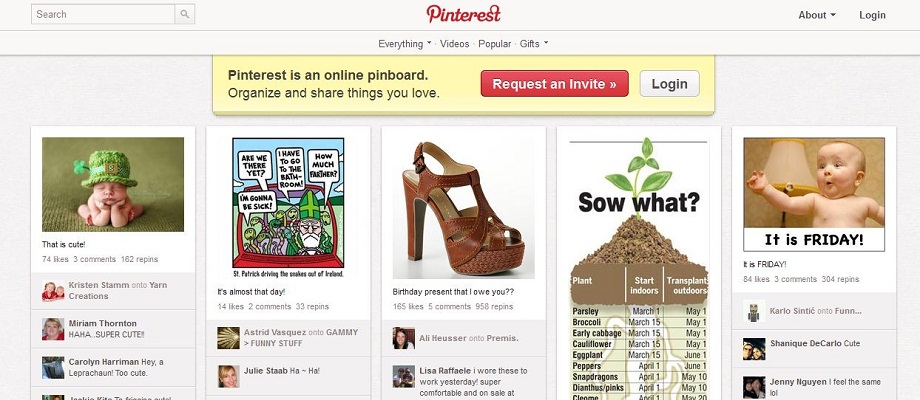This screenshot has width=920, height=400.
Task: Focus the Search input field
Action: pos(103,14)
